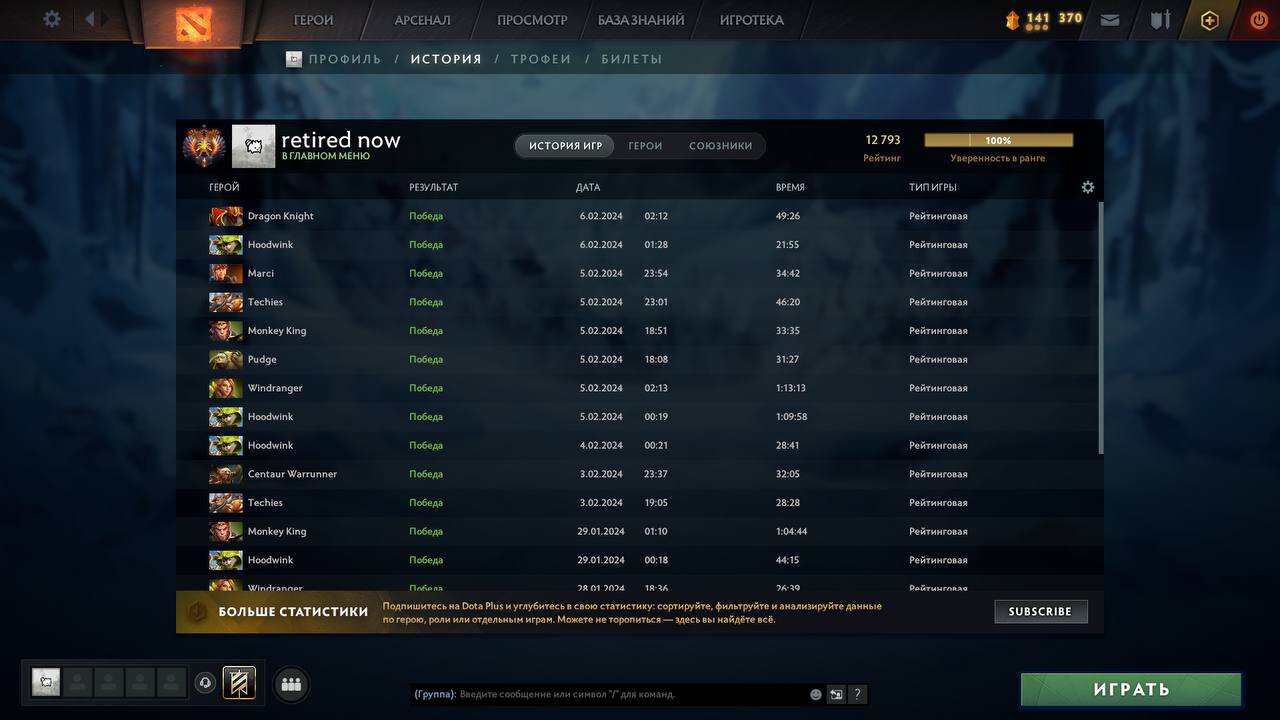This screenshot has width=1280, height=720.
Task: Open the striped banner icon in party bar
Action: click(239, 683)
